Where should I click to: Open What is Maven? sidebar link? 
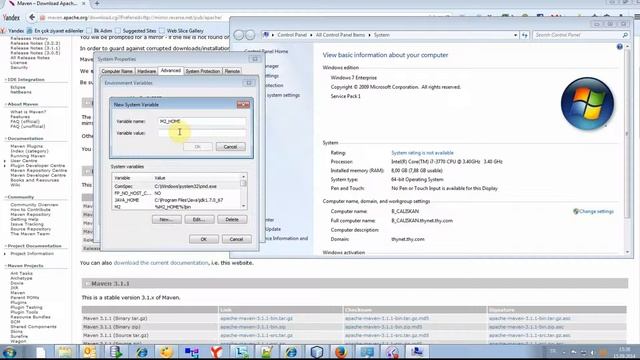pos(28,112)
